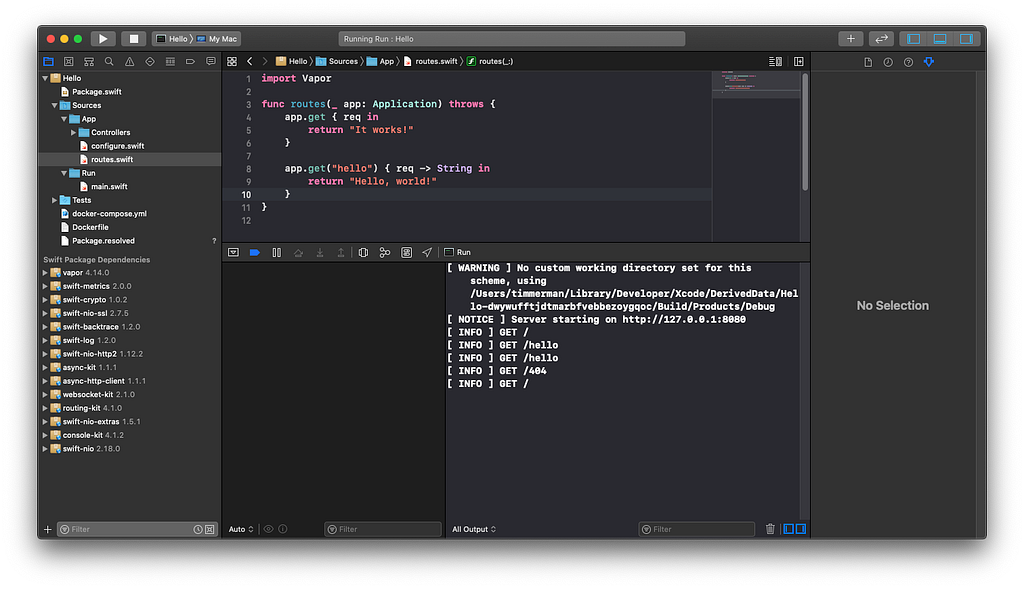Open the All Output dropdown

tap(474, 529)
